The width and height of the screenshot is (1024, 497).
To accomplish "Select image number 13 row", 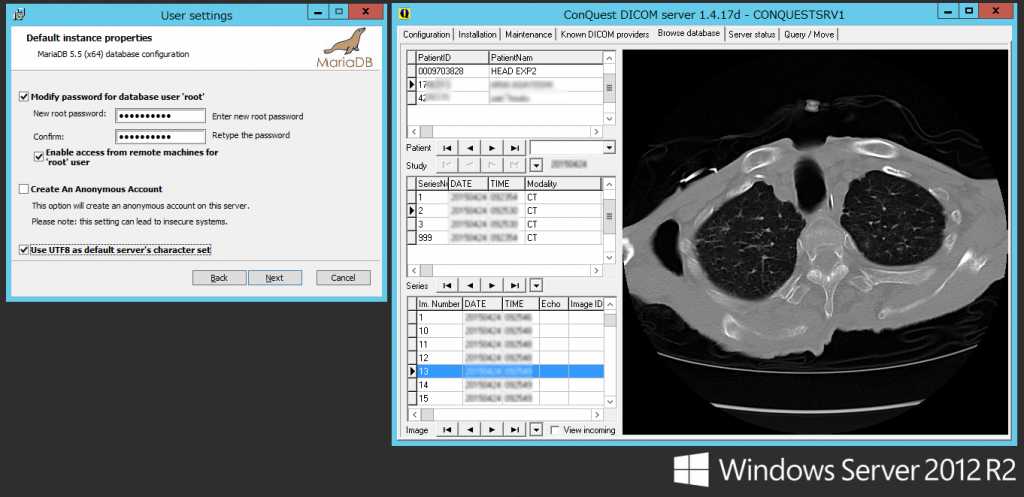I will (505, 371).
